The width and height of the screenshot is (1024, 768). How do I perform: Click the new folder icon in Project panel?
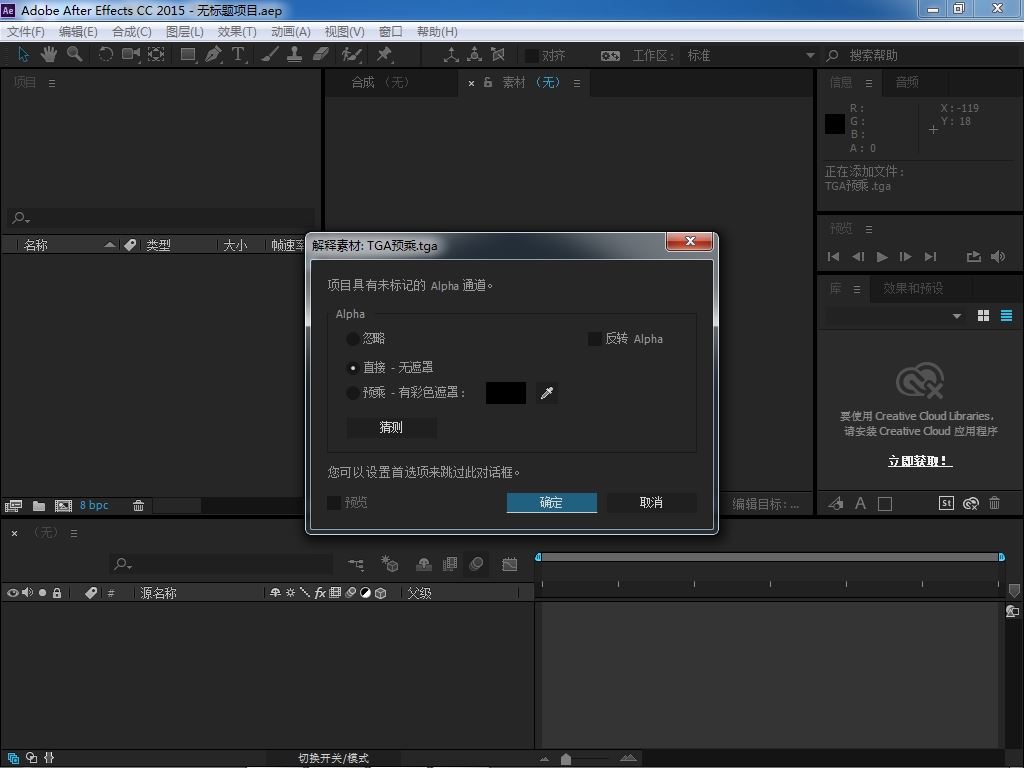(39, 505)
